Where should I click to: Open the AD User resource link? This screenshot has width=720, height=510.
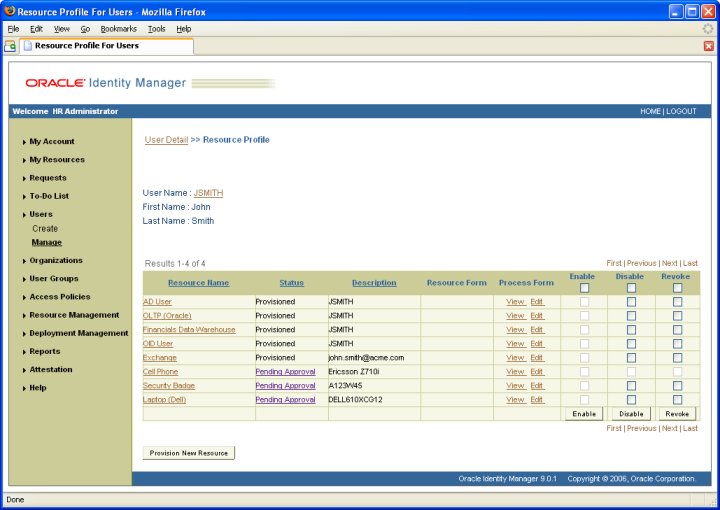point(157,302)
